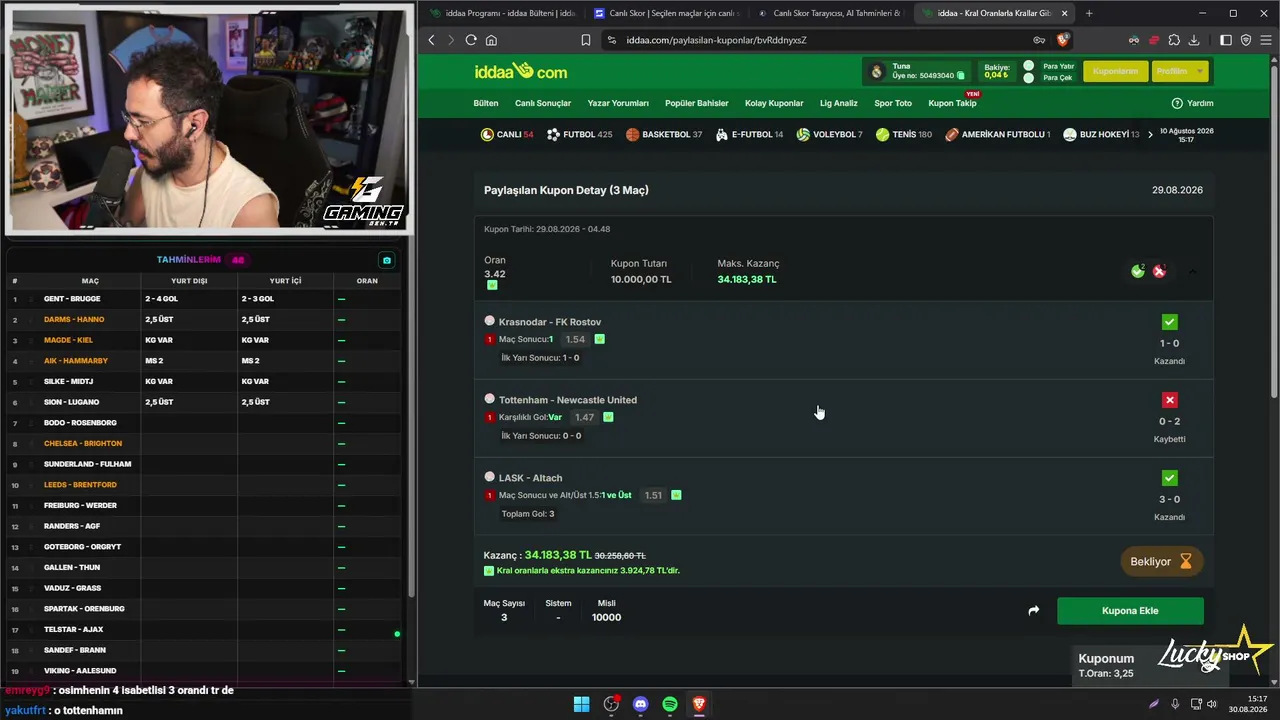
Task: Open the Bülten menu
Action: click(486, 103)
